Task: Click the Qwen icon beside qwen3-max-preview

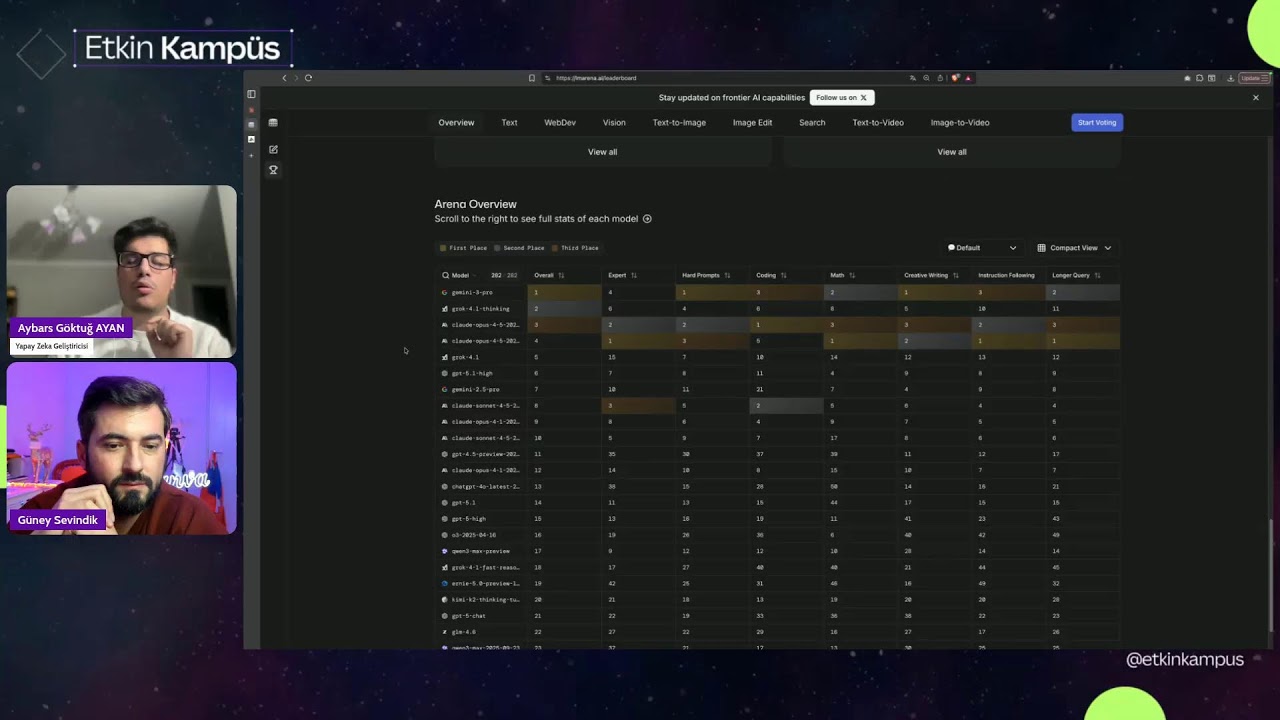Action: click(x=445, y=551)
